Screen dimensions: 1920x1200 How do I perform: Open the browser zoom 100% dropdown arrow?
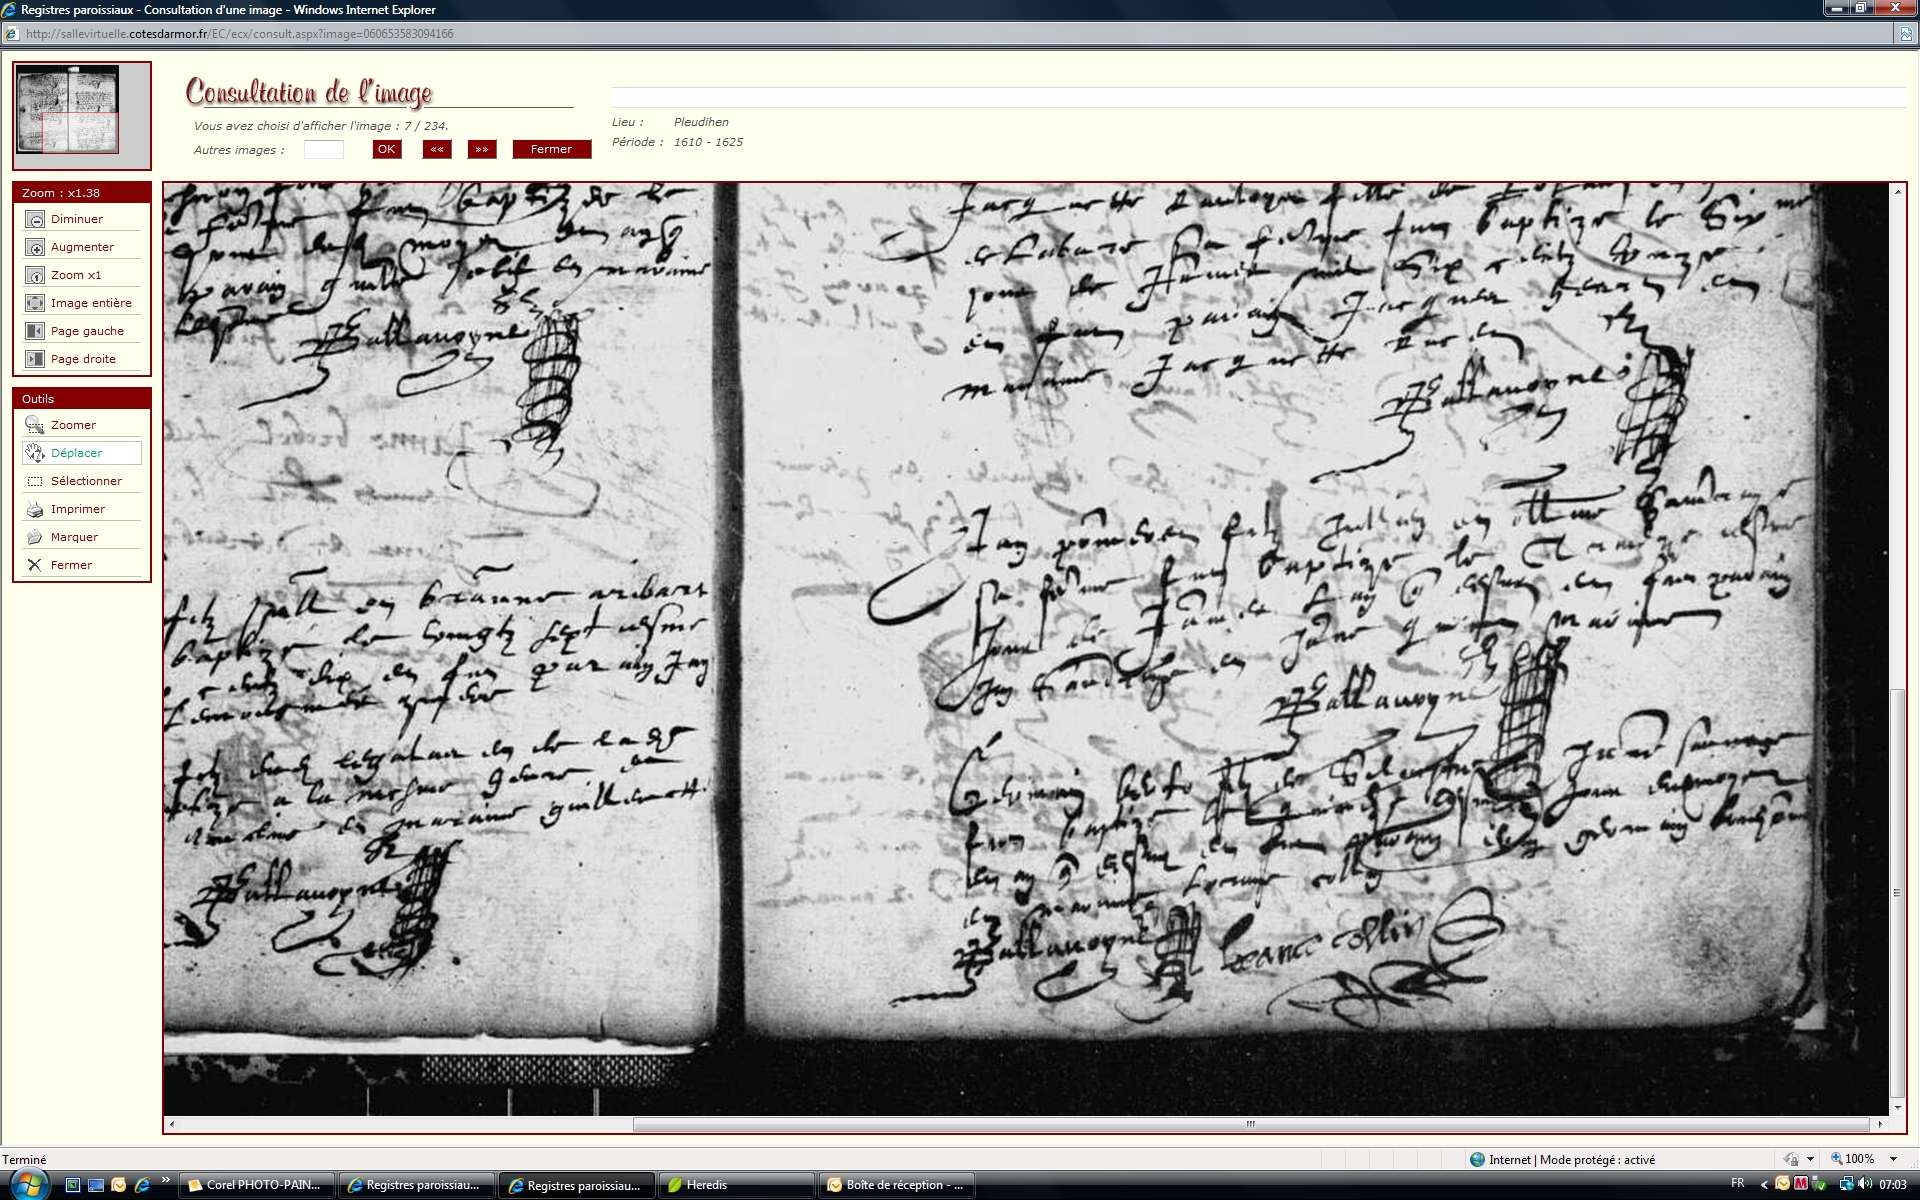pos(1893,1159)
